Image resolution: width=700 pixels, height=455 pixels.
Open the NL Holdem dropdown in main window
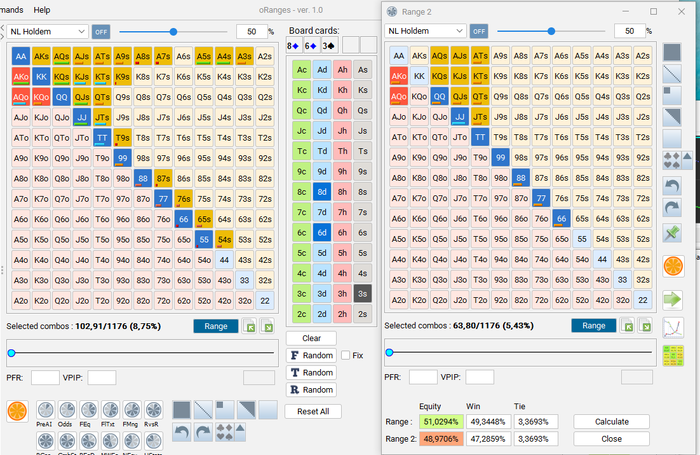[47, 32]
